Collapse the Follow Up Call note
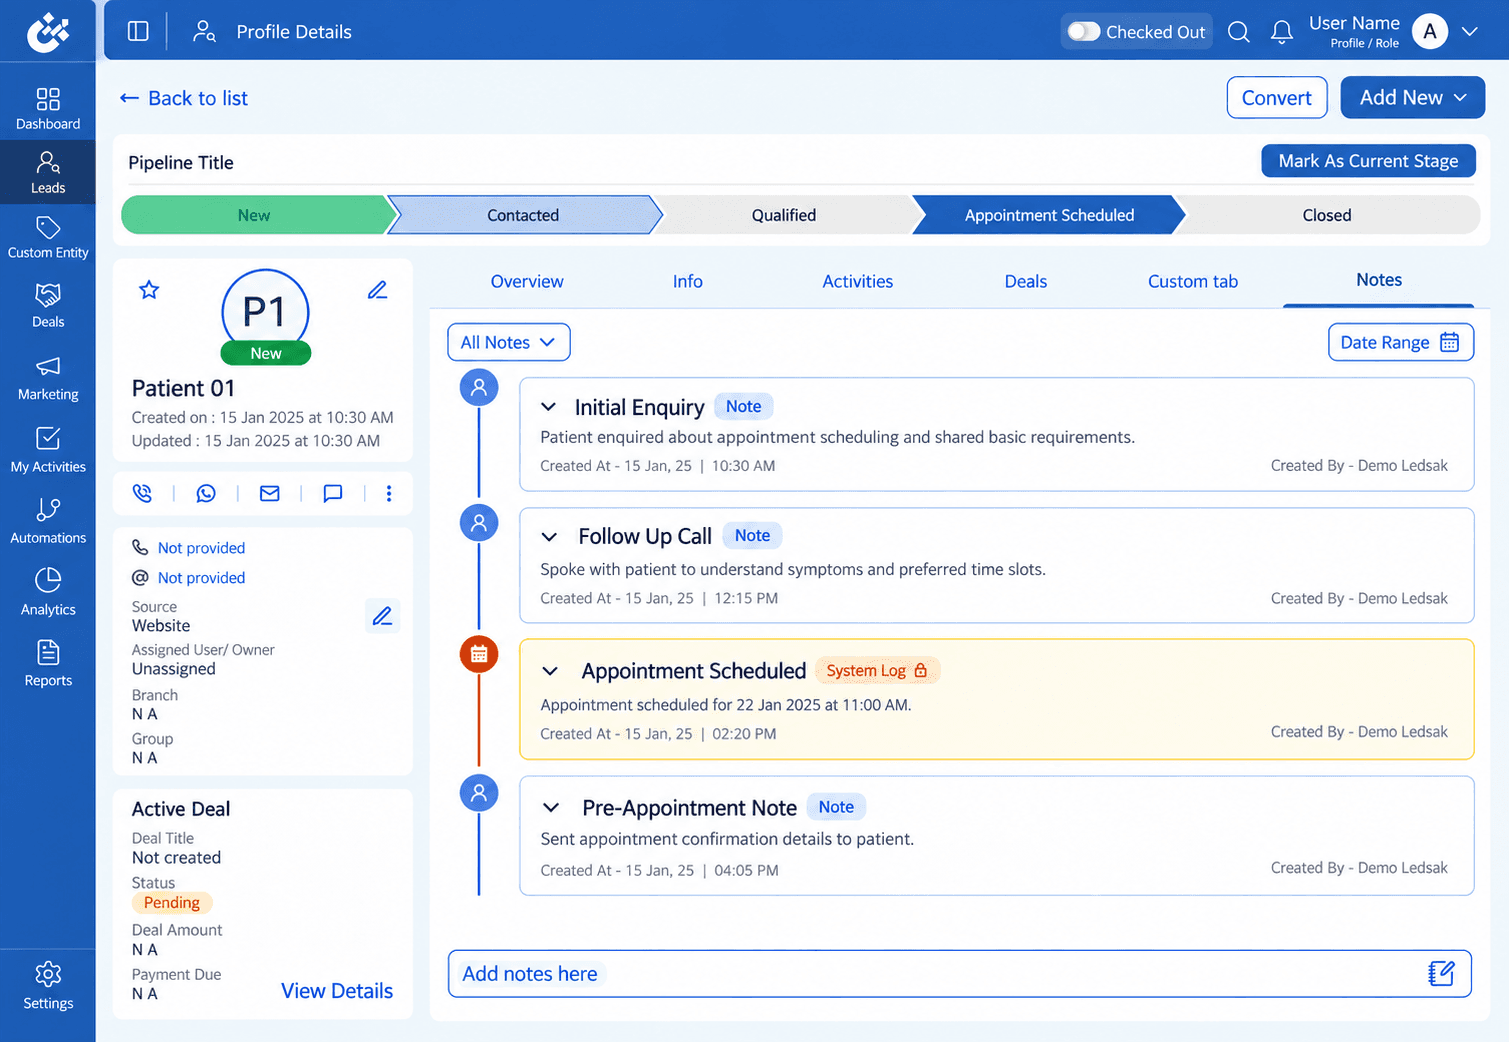Viewport: 1509px width, 1042px height. [x=549, y=537]
